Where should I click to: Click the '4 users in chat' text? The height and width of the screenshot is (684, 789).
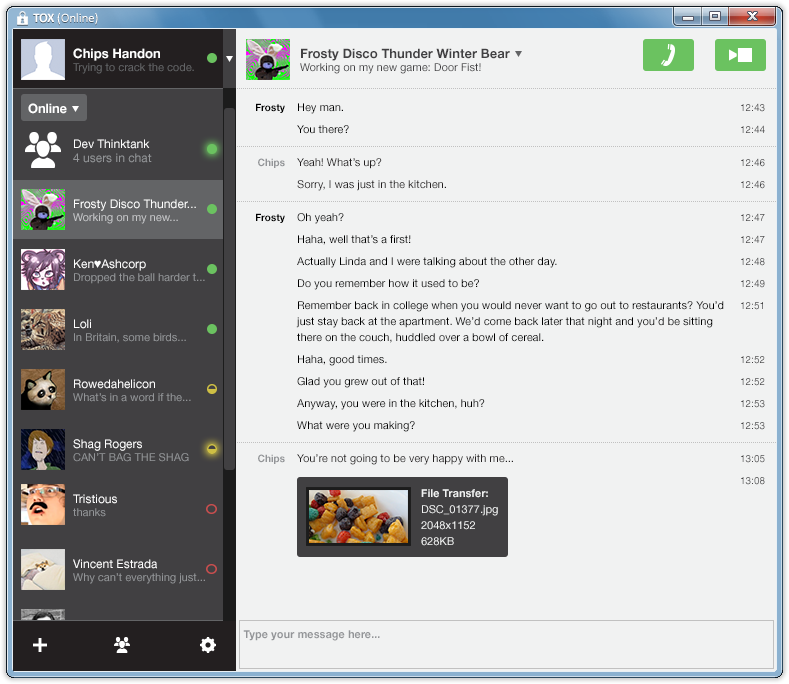point(112,158)
